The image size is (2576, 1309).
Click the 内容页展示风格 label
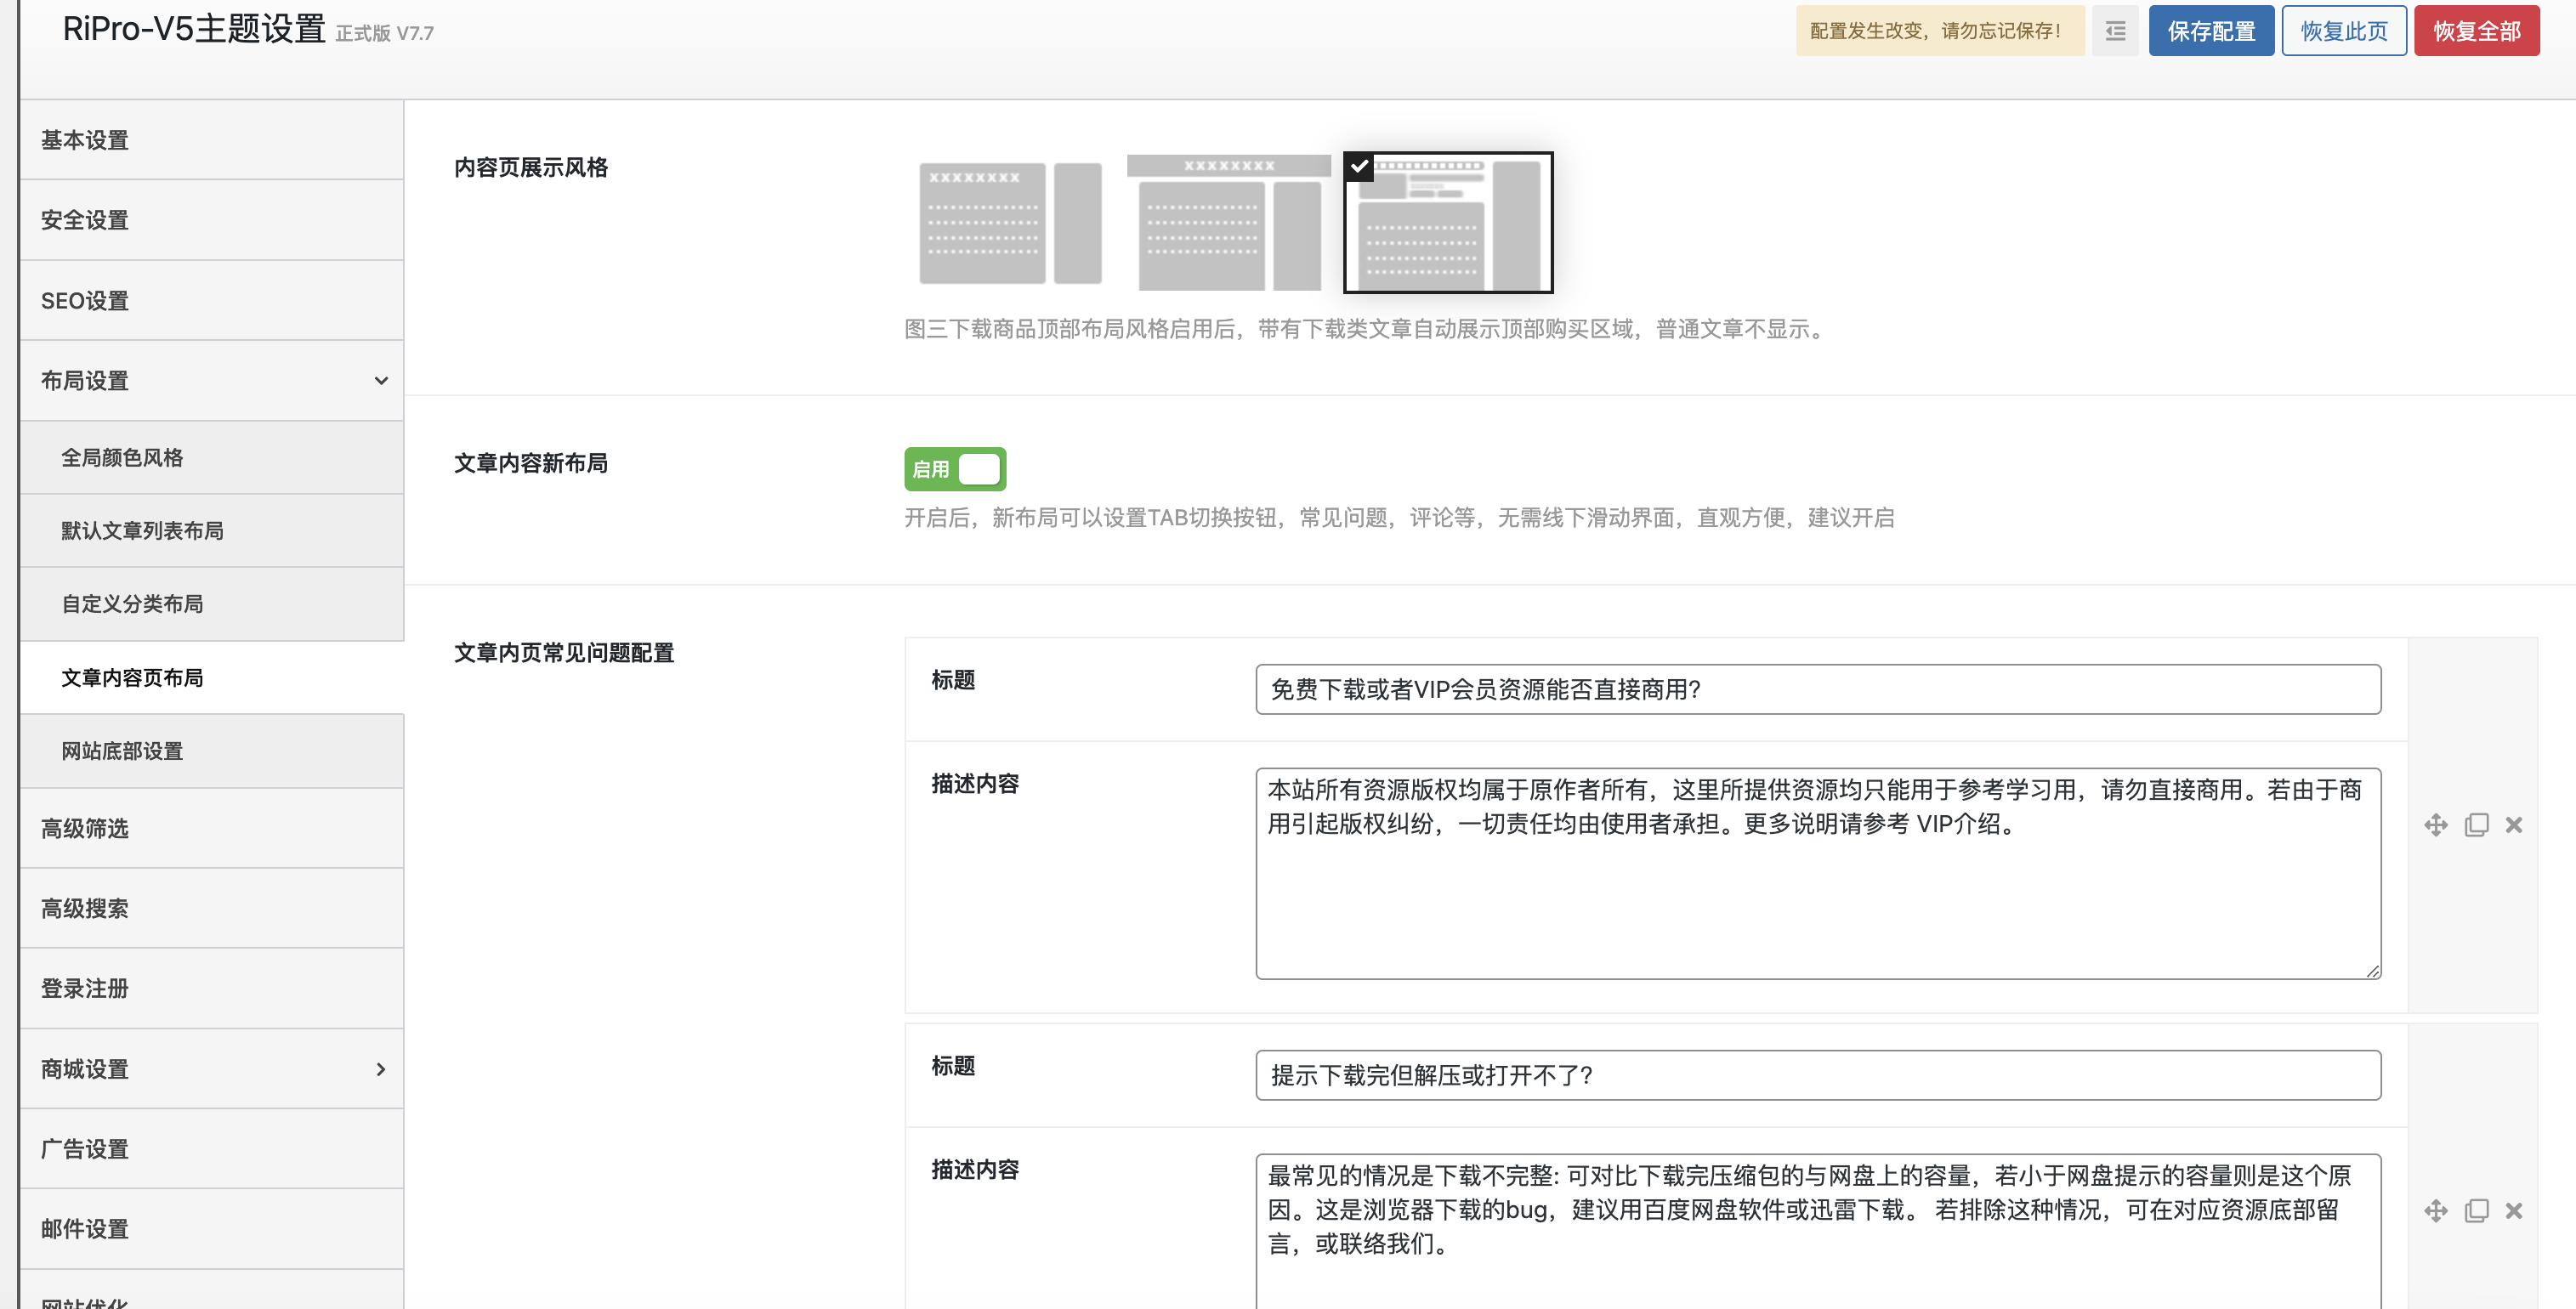click(531, 167)
